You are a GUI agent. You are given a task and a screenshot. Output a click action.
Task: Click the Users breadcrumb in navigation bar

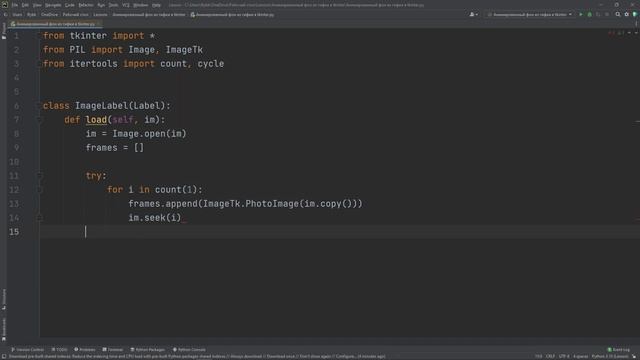[17, 15]
